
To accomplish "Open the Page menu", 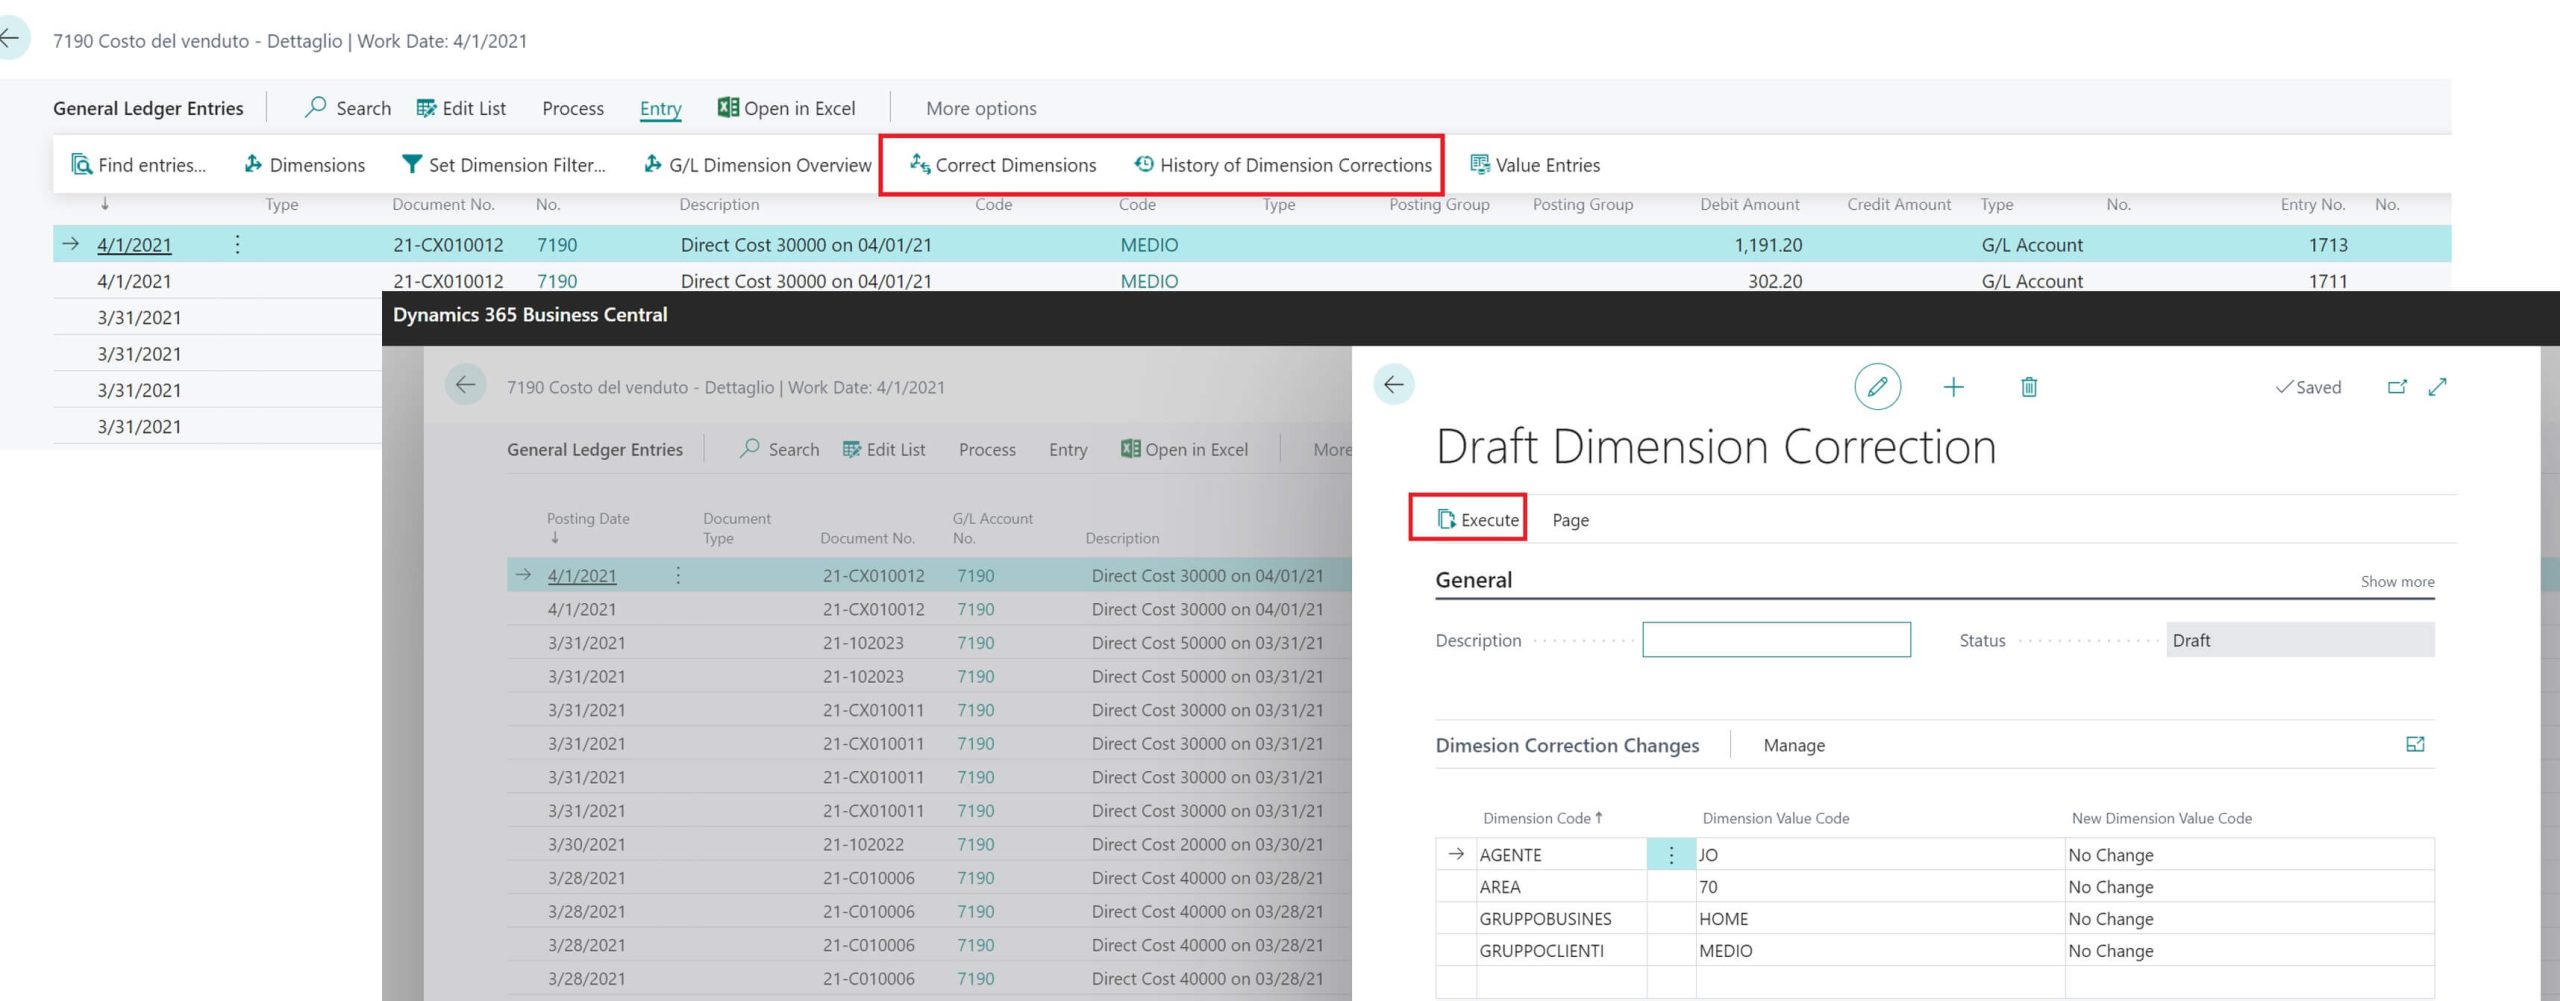I will [x=1570, y=520].
